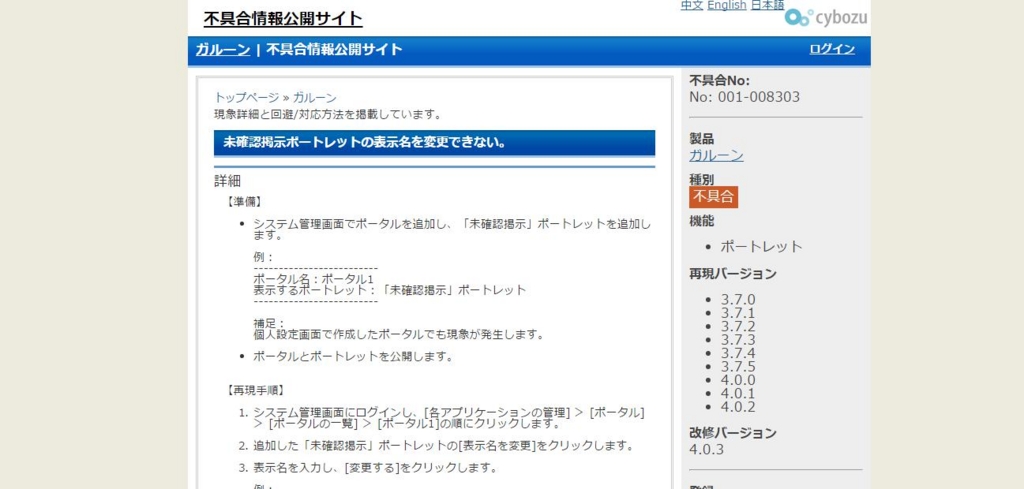This screenshot has height=489, width=1024.
Task: Open ガルーン product link in sidebar
Action: click(716, 155)
